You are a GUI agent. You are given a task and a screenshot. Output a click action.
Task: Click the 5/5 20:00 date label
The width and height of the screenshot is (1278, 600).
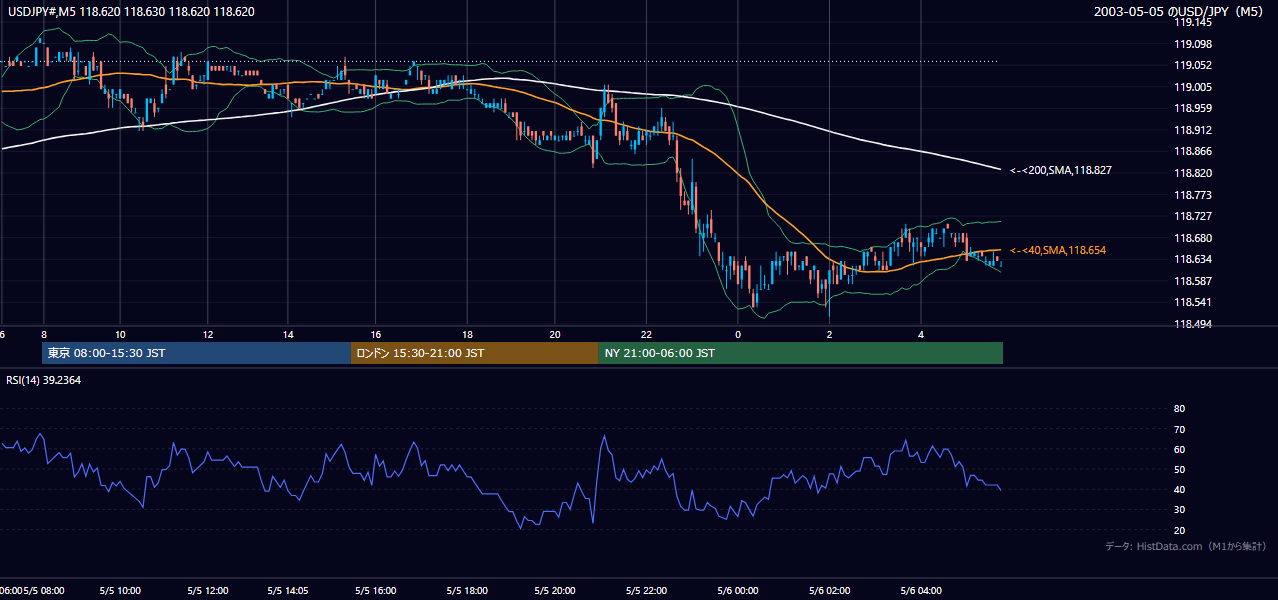tap(555, 591)
